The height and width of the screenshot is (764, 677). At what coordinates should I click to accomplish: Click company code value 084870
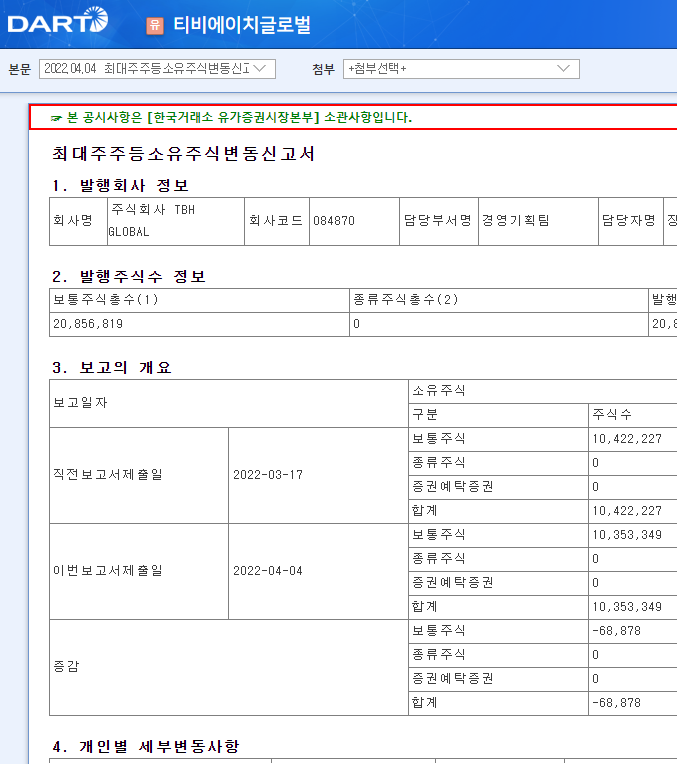click(x=334, y=221)
